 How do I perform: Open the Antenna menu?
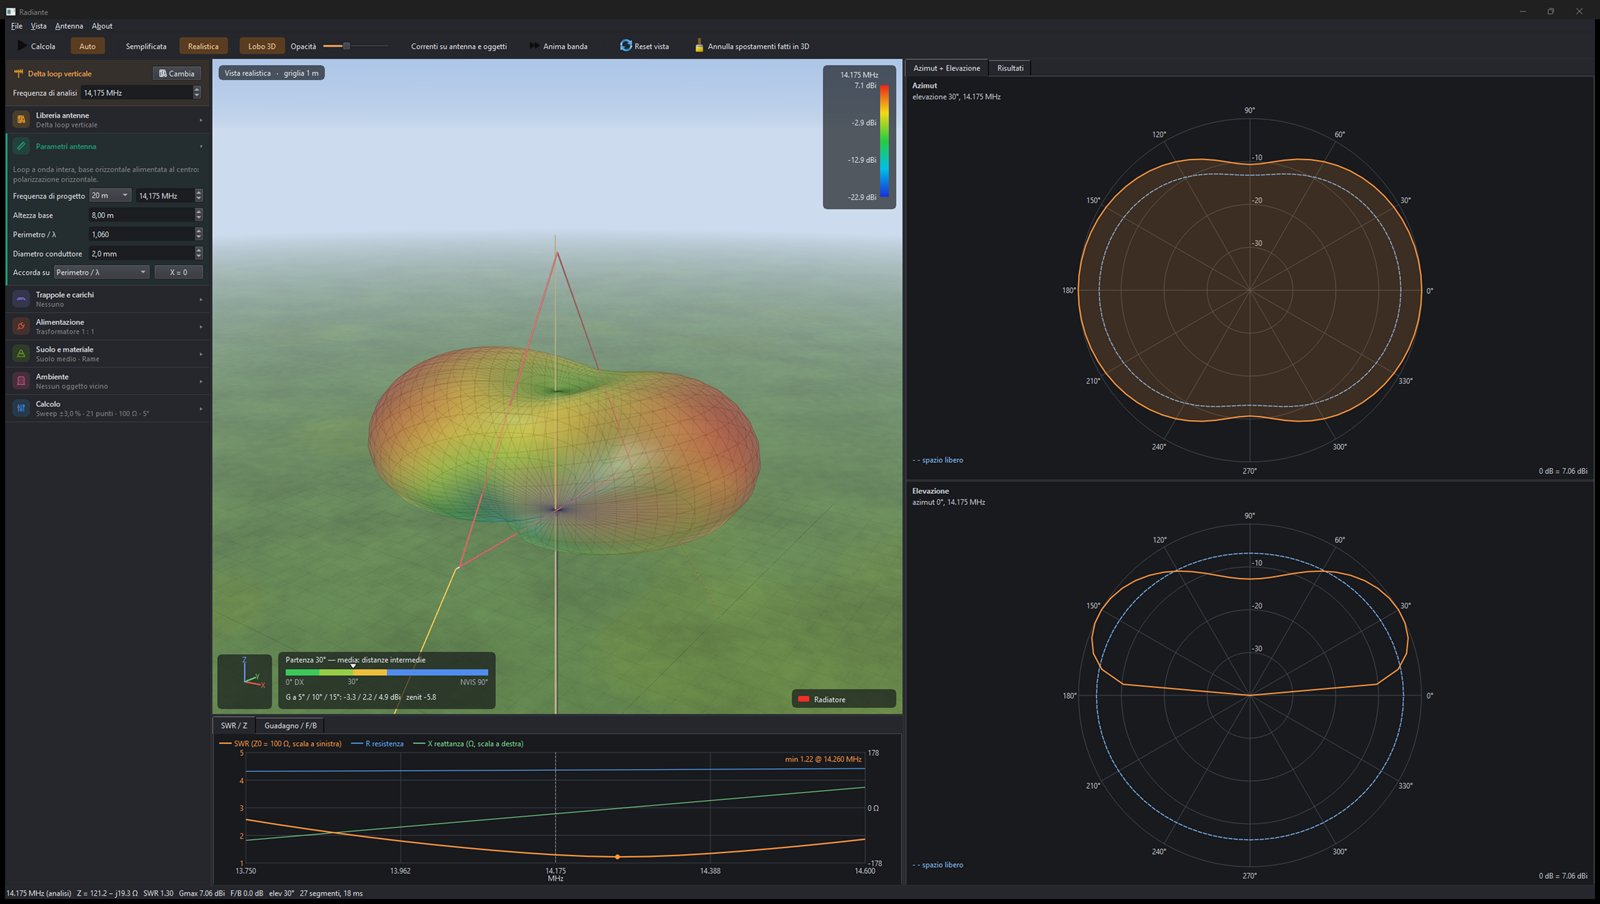tap(69, 26)
